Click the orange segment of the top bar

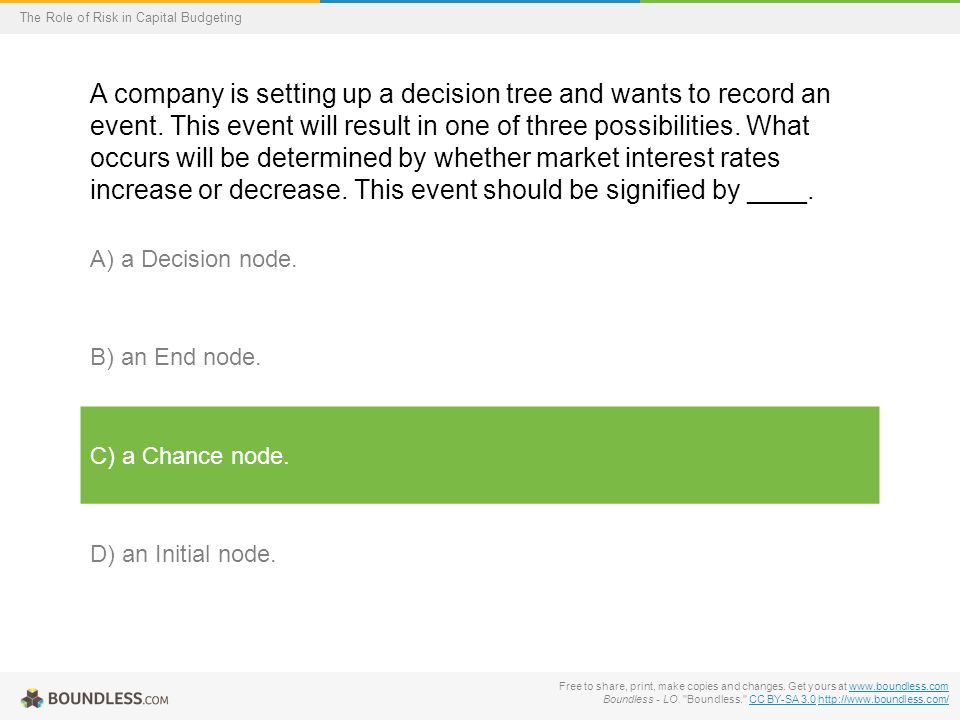(x=160, y=1)
